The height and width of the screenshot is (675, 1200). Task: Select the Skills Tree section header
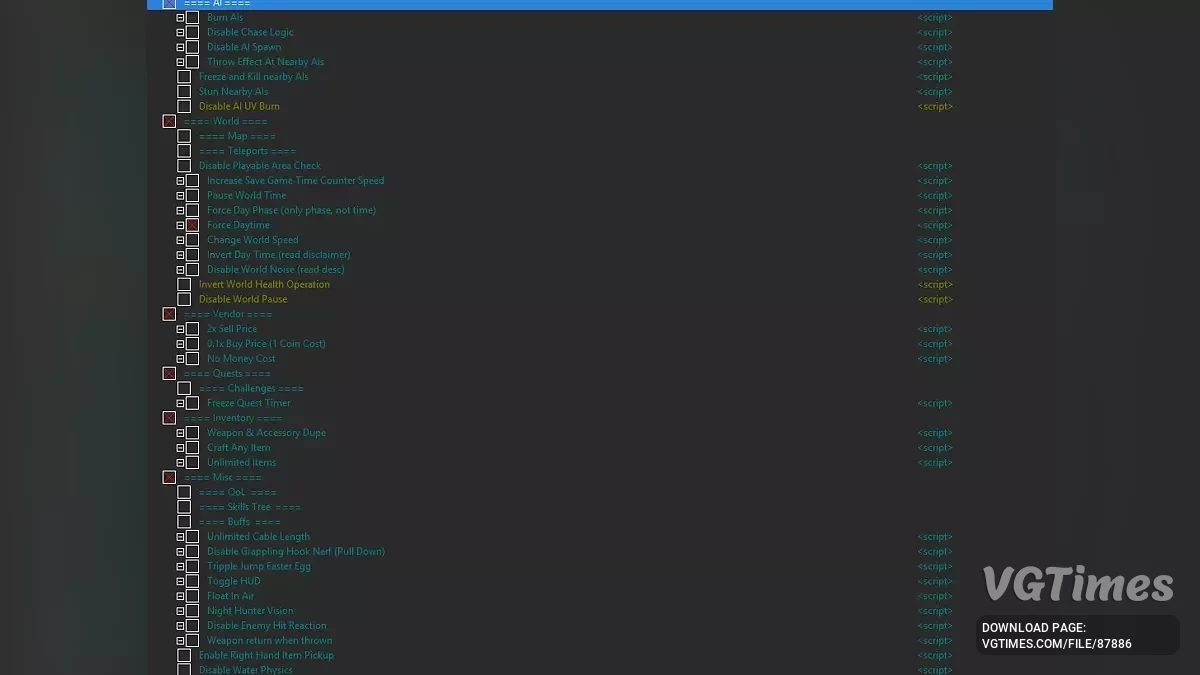click(249, 507)
